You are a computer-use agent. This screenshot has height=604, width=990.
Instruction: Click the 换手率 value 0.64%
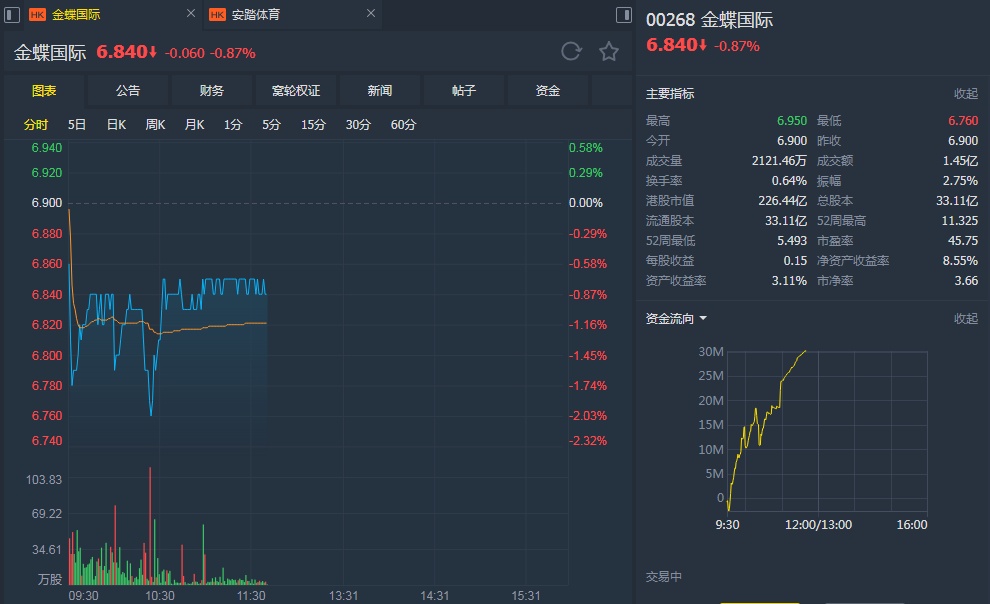point(789,181)
